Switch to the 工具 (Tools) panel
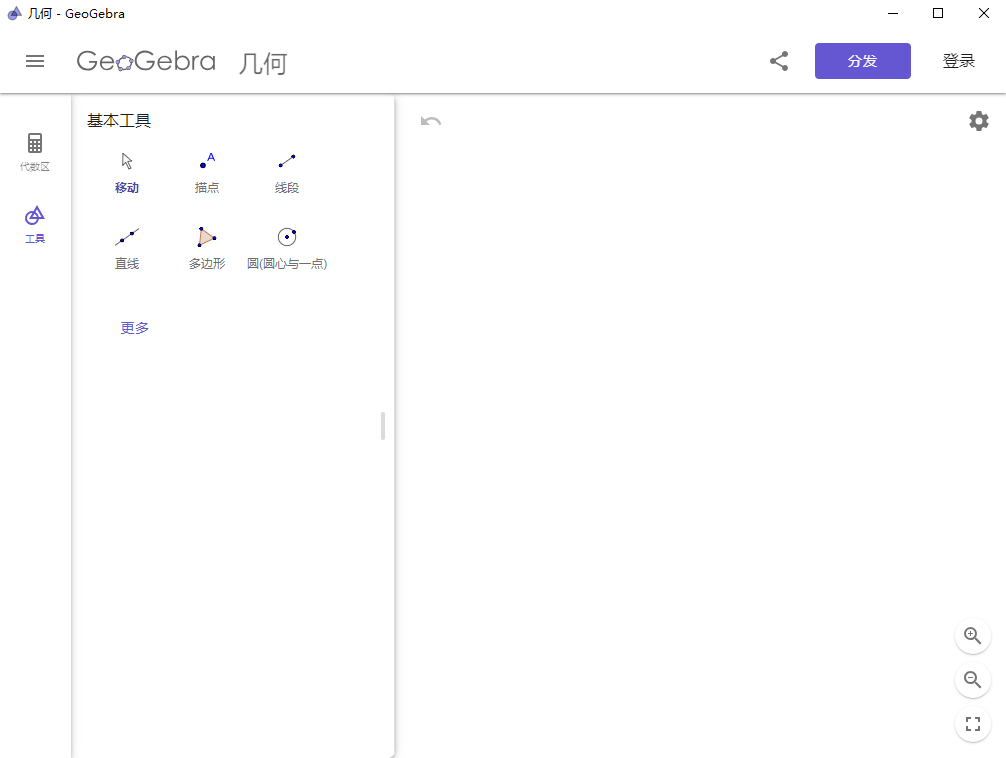 pos(35,222)
